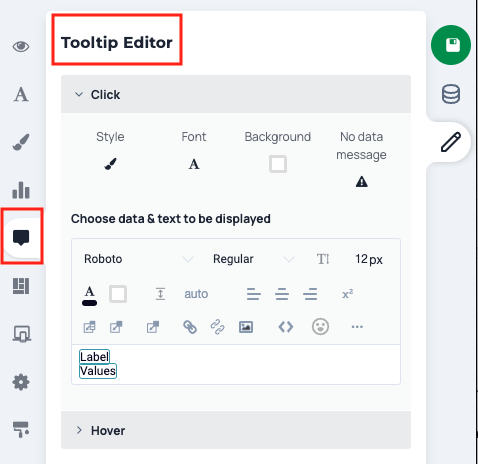Open the settings gear in sidebar
The image size is (478, 464).
coord(21,382)
